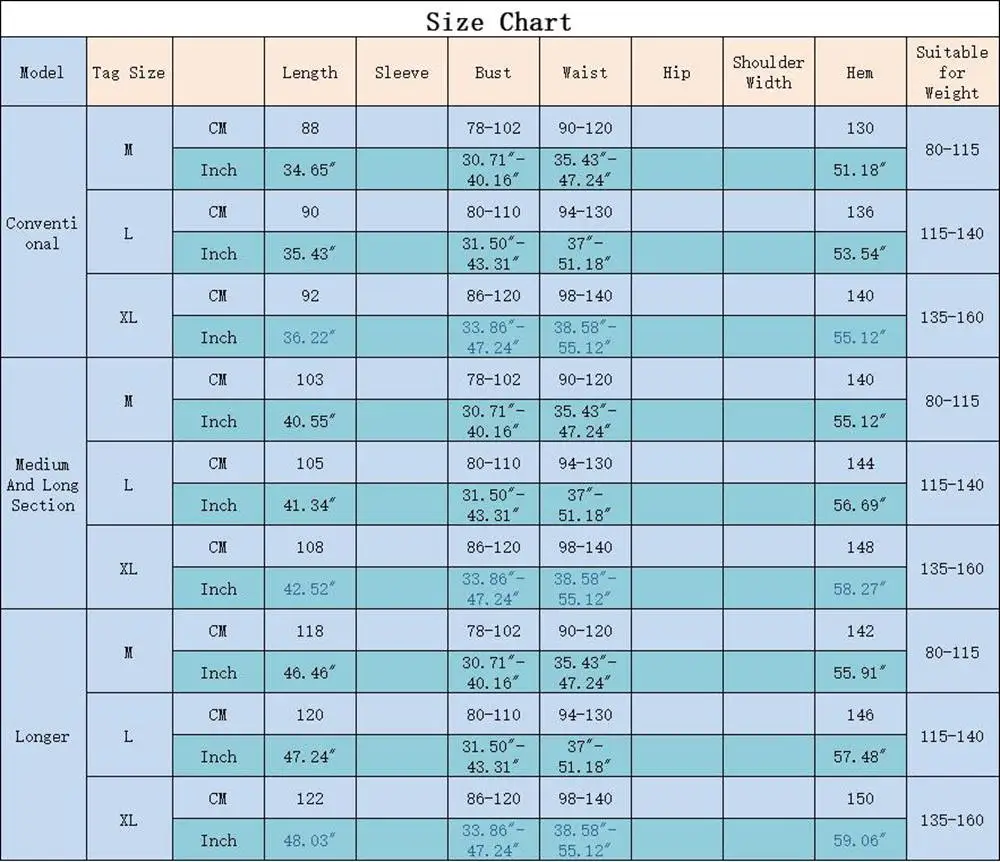Click the Waist column header
This screenshot has height=862, width=1000.
585,72
